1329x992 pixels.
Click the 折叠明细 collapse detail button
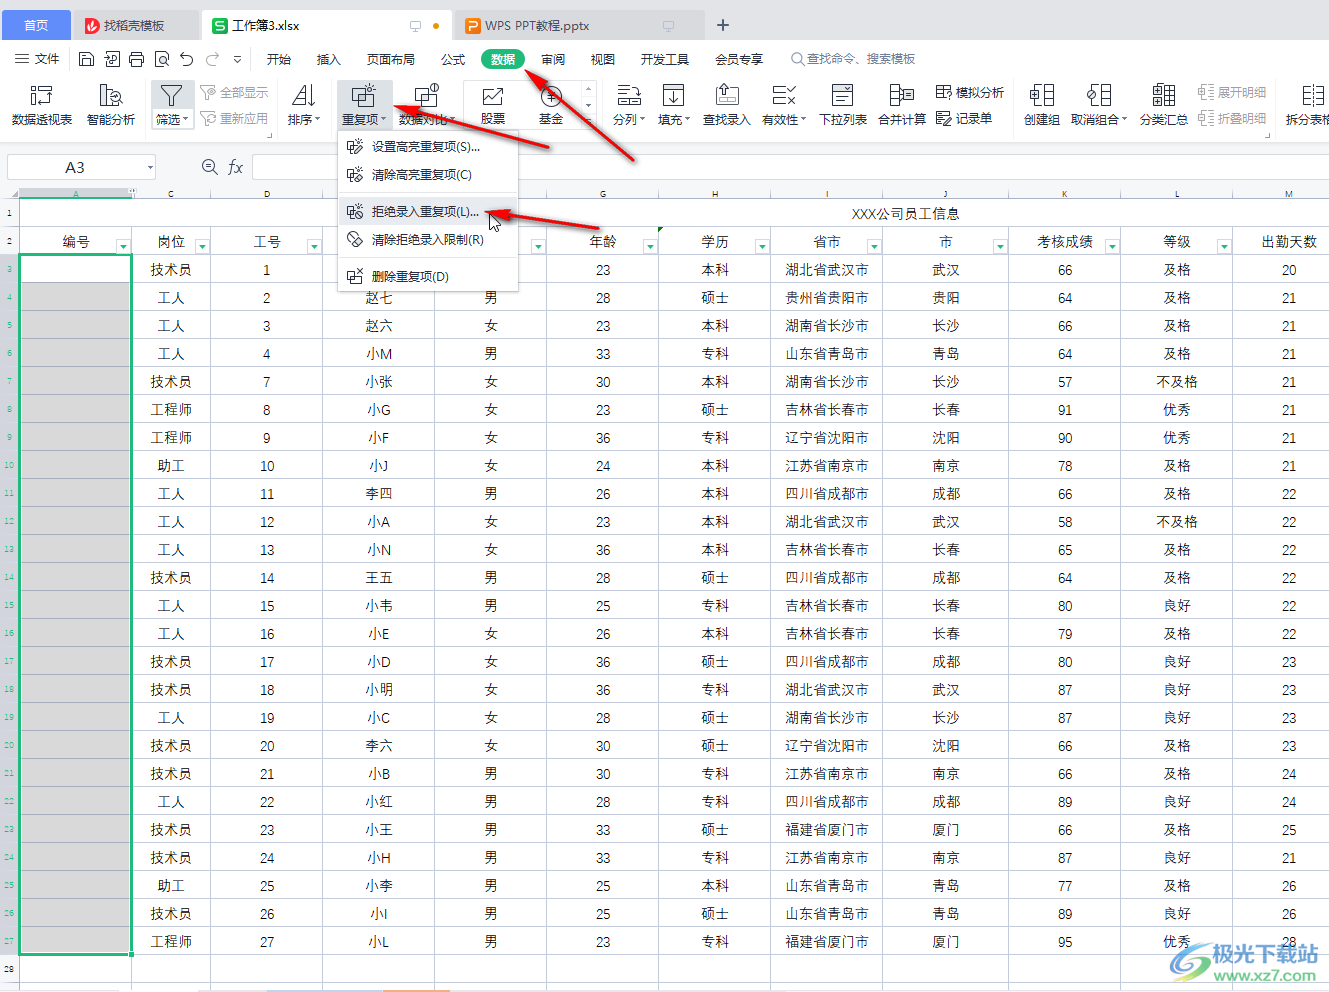point(1232,118)
